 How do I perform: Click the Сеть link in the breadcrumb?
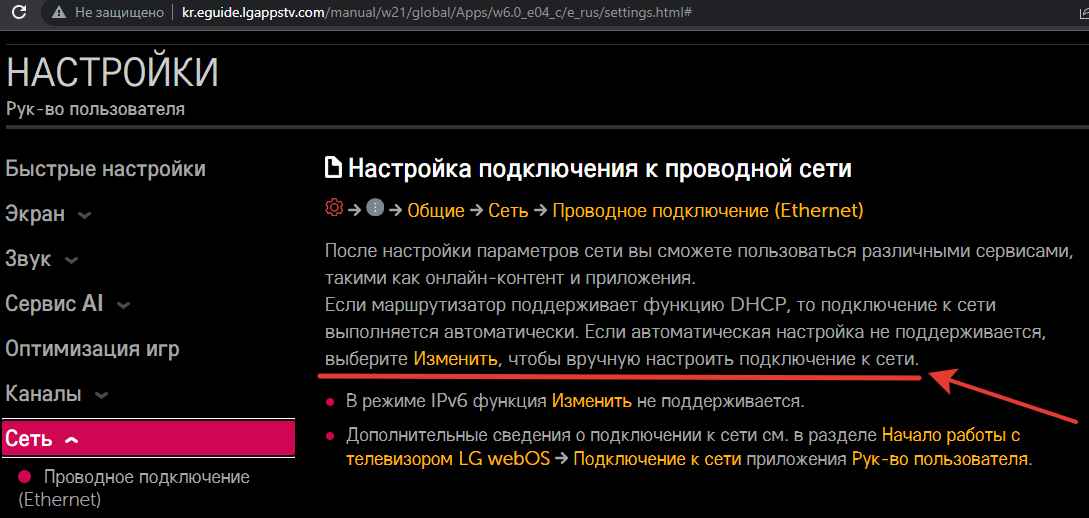pyautogui.click(x=508, y=210)
